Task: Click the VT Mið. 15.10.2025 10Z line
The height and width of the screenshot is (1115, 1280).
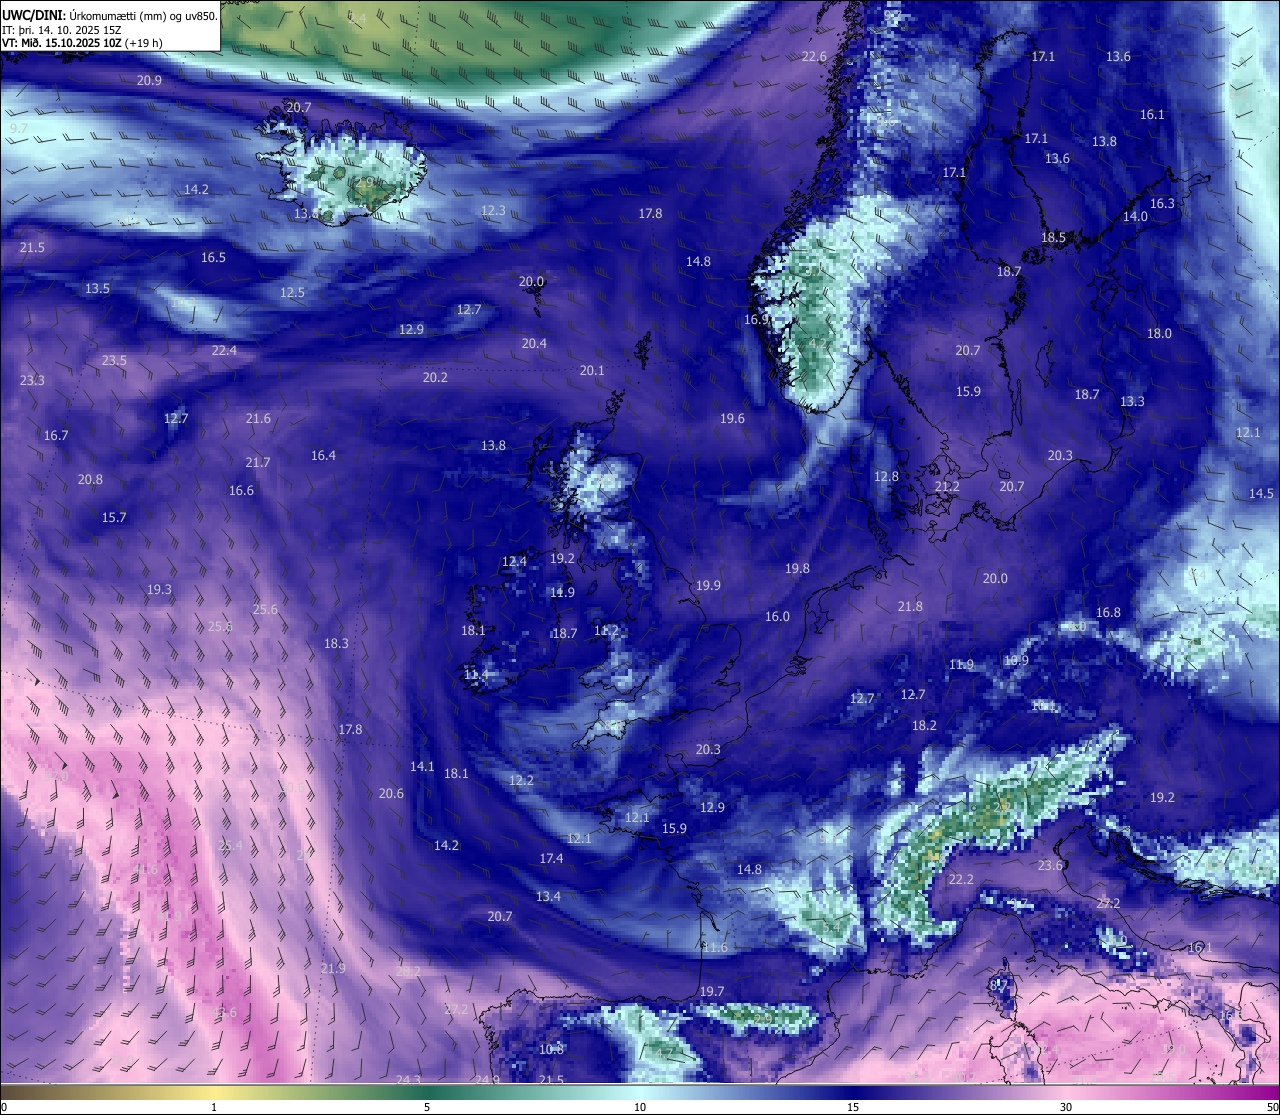Action: pyautogui.click(x=82, y=43)
